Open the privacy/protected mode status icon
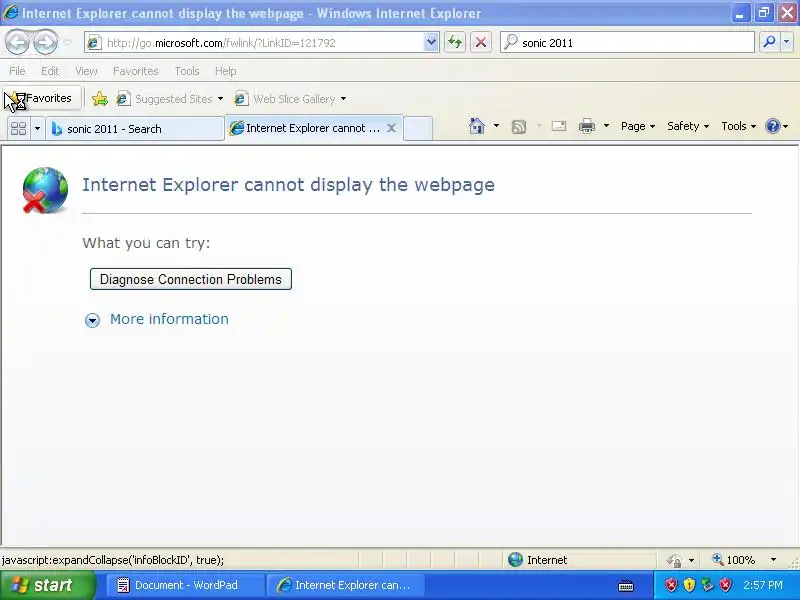Image resolution: width=800 pixels, height=600 pixels. (x=674, y=560)
